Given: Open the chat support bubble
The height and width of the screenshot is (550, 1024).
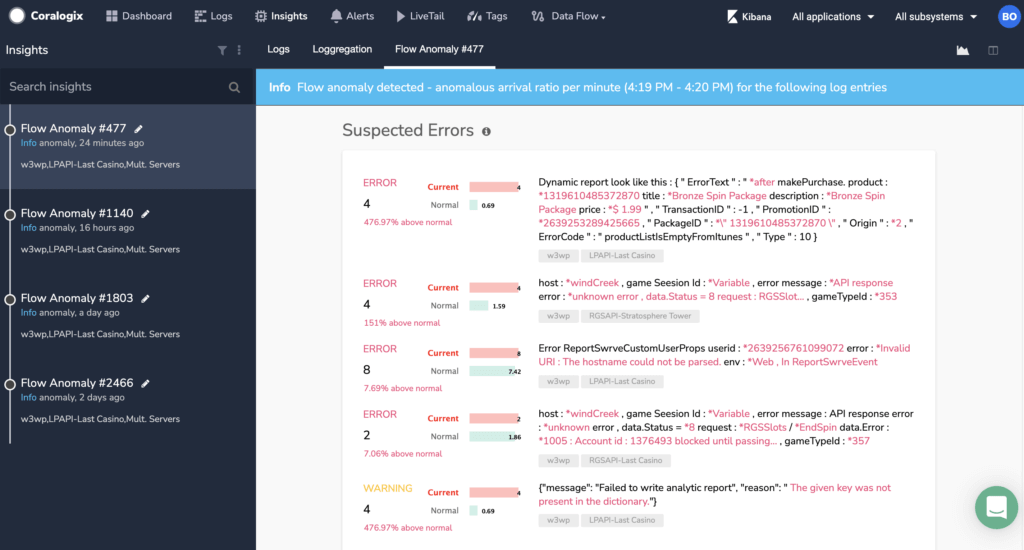Looking at the screenshot, I should (x=997, y=508).
